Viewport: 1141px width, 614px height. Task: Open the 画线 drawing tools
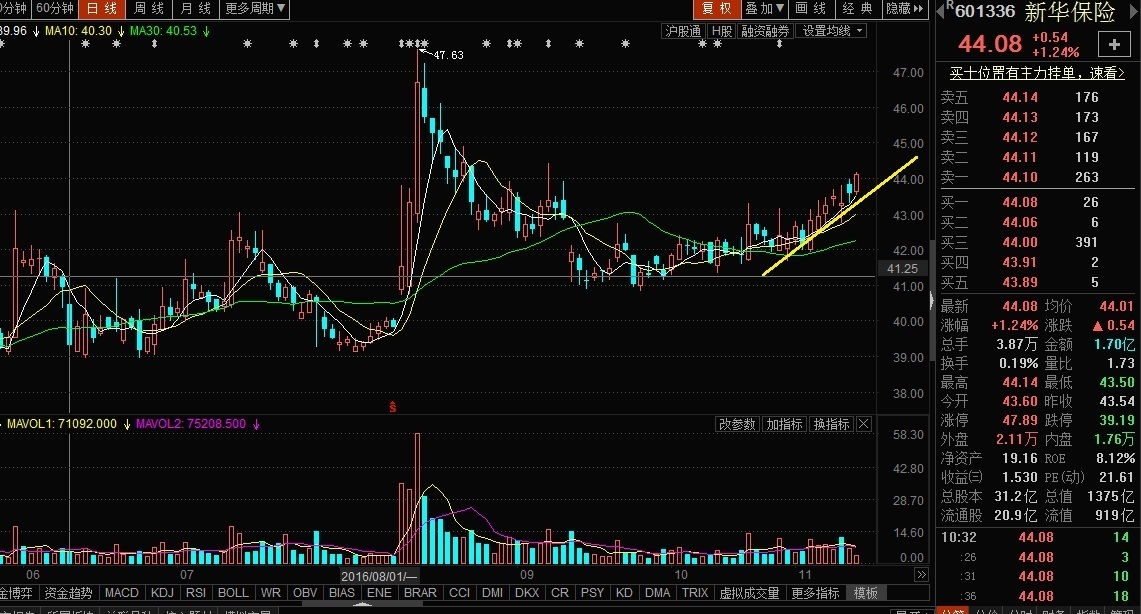click(811, 9)
